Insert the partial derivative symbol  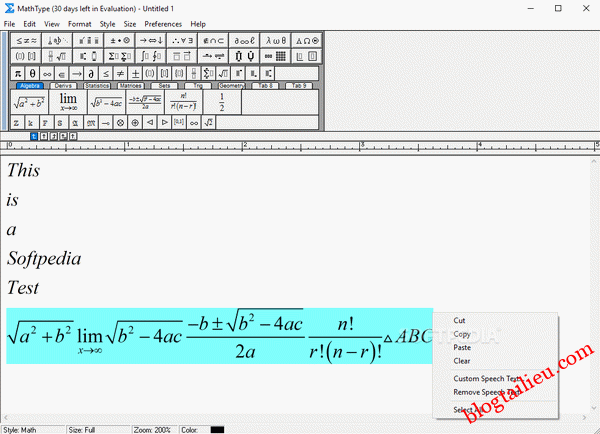pyautogui.click(x=91, y=73)
